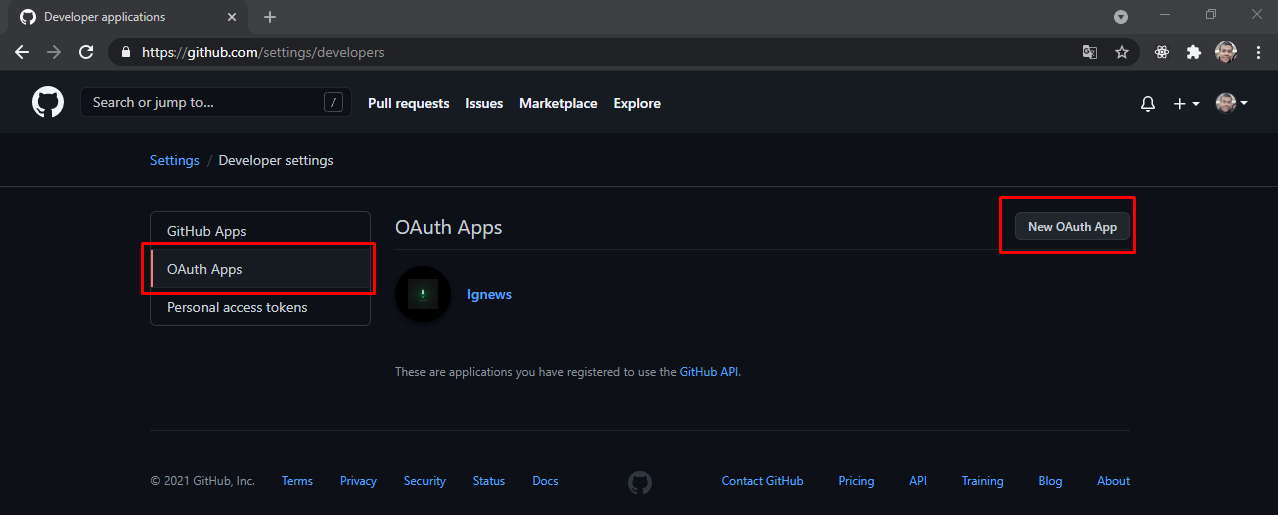Open the About footer link
The image size is (1278, 515).
(1113, 481)
